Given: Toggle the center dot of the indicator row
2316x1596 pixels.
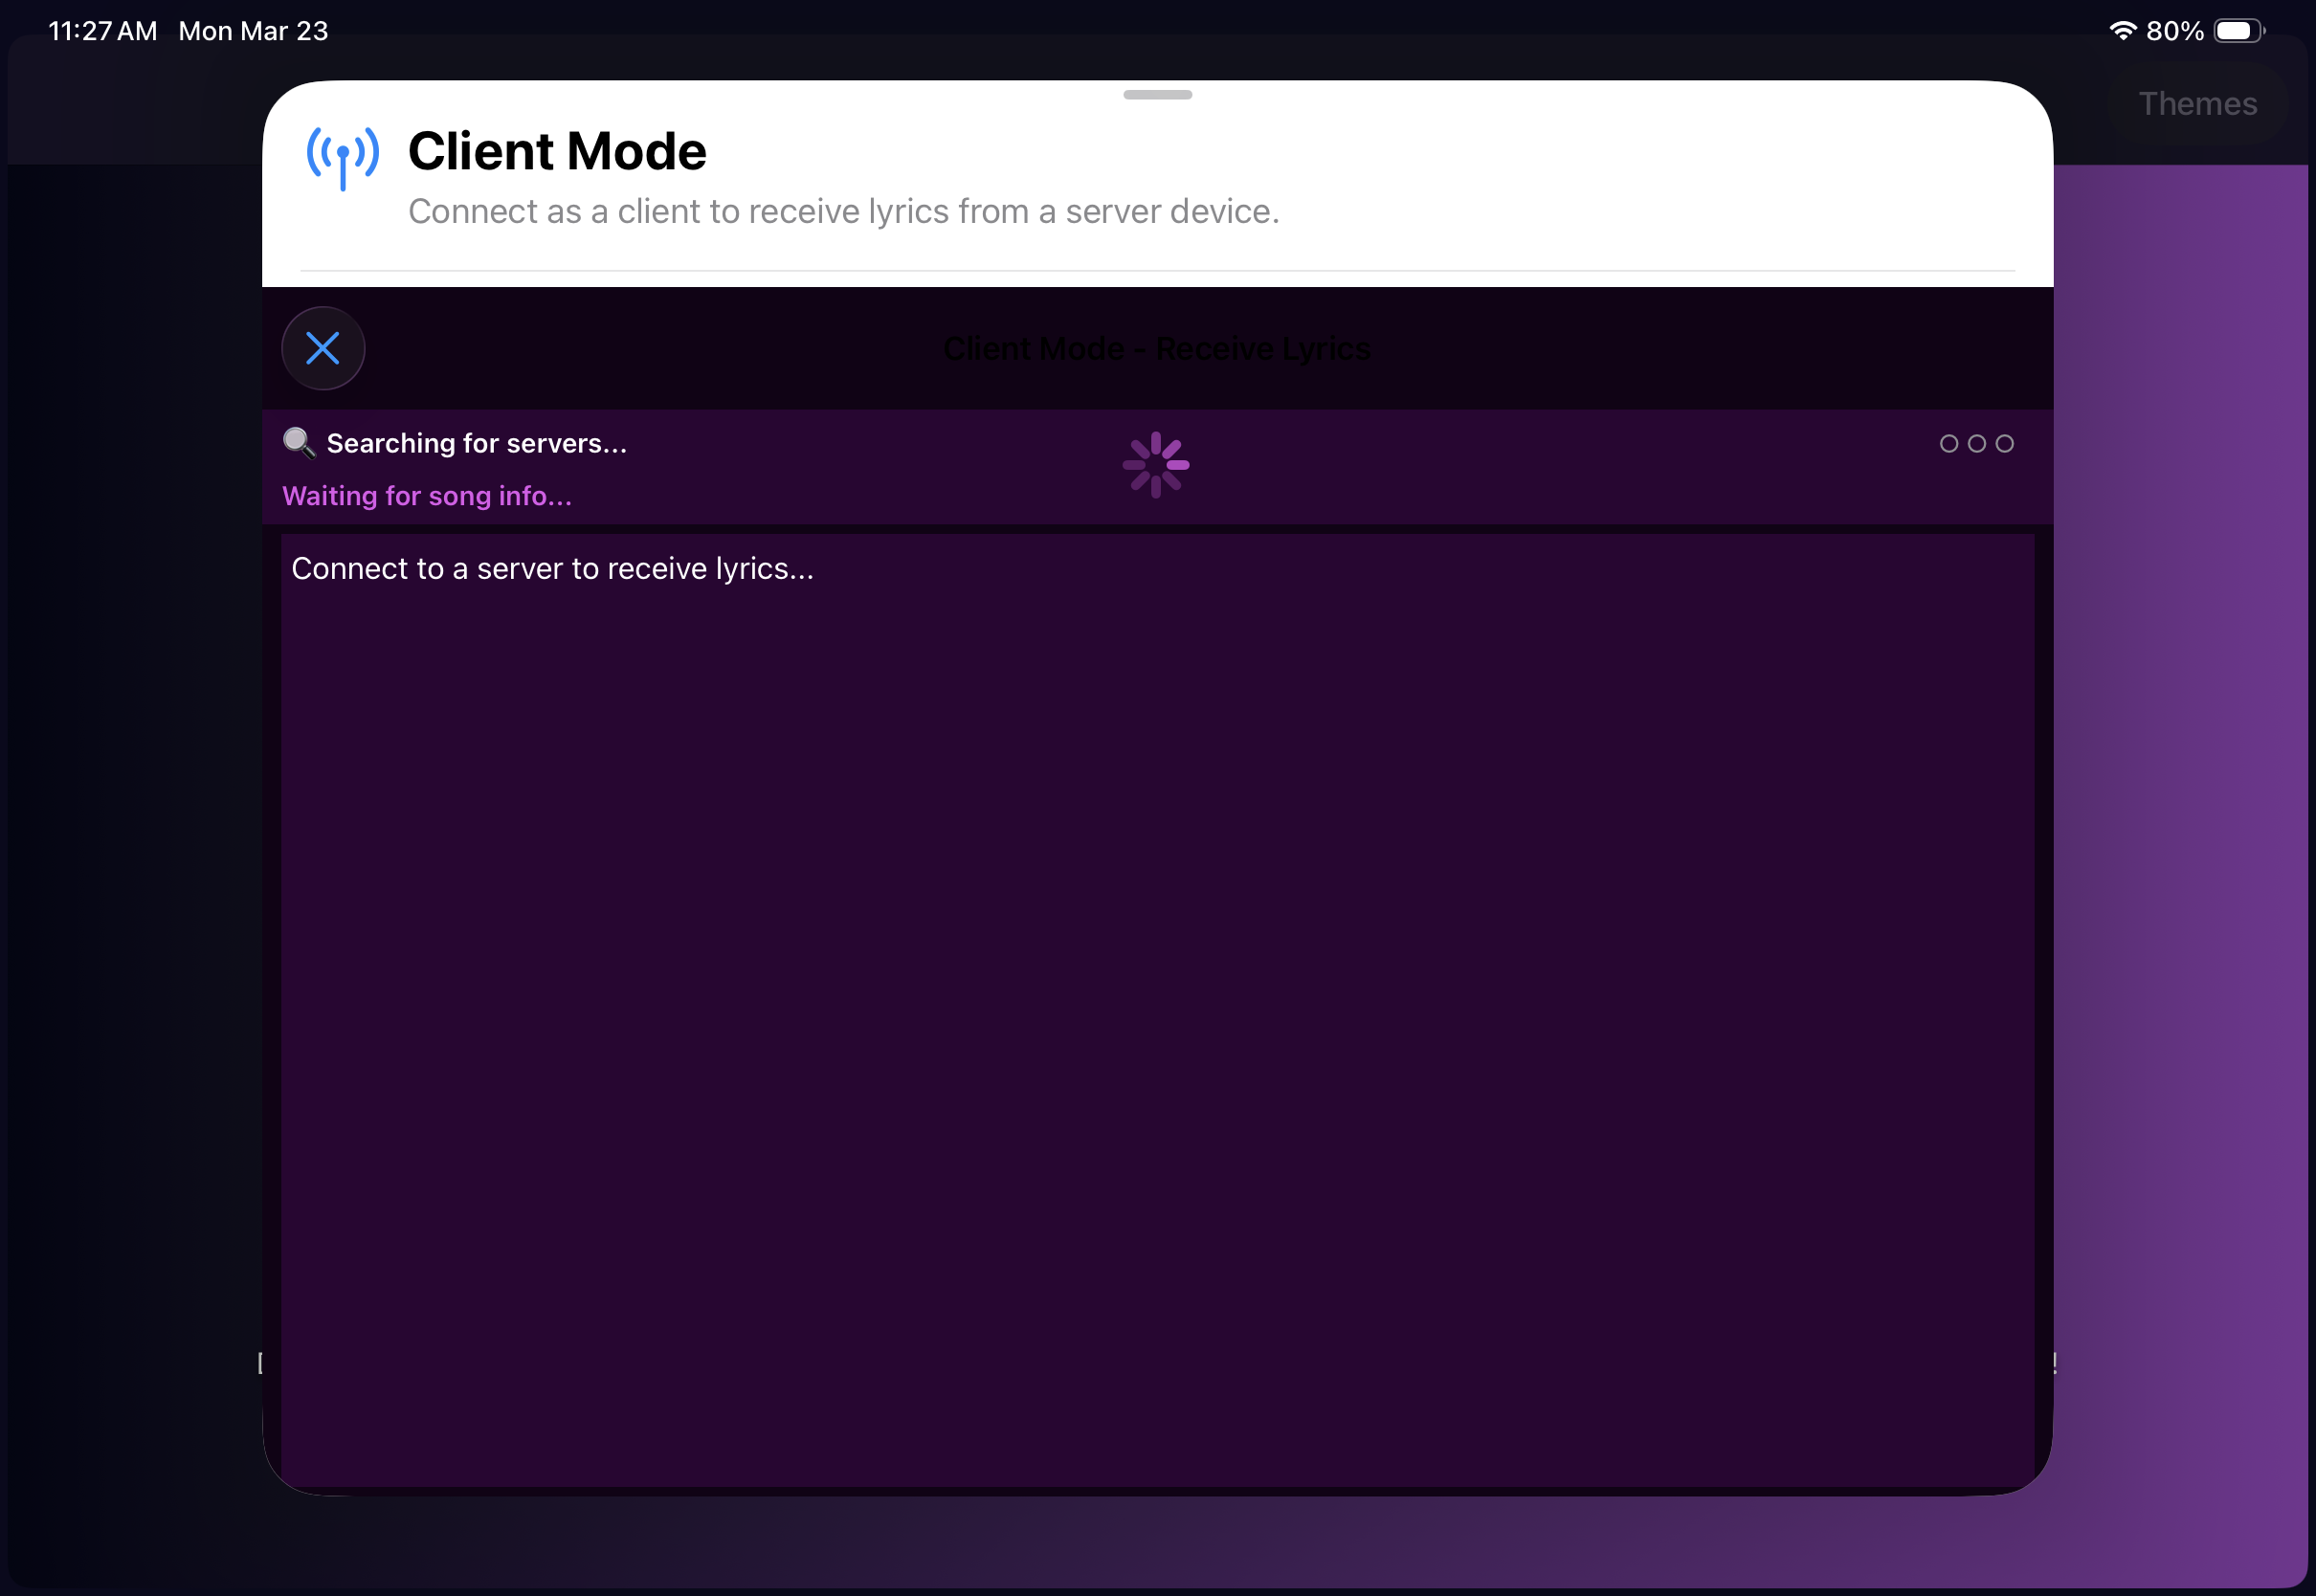Looking at the screenshot, I should tap(1977, 443).
